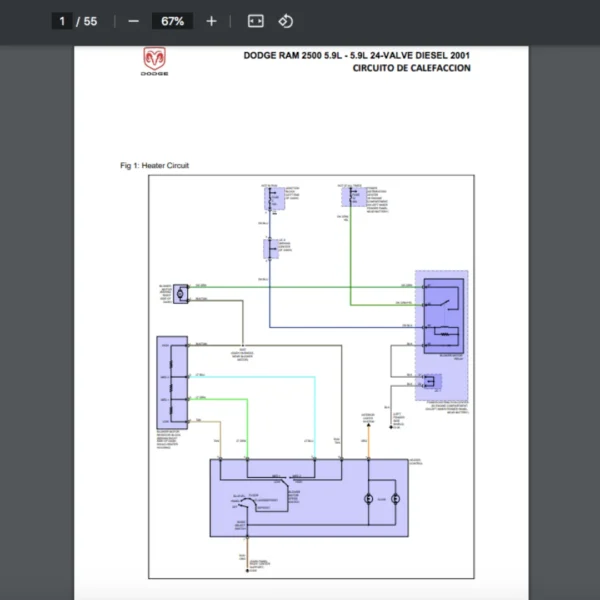The image size is (600, 600).
Task: Click the red Dodge ram logo
Action: pyautogui.click(x=155, y=62)
